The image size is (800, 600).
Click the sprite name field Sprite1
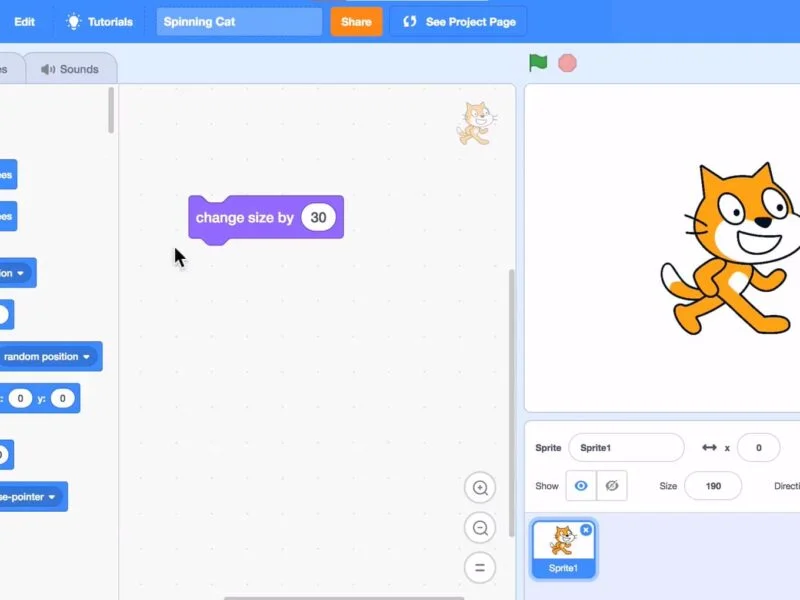coord(626,448)
